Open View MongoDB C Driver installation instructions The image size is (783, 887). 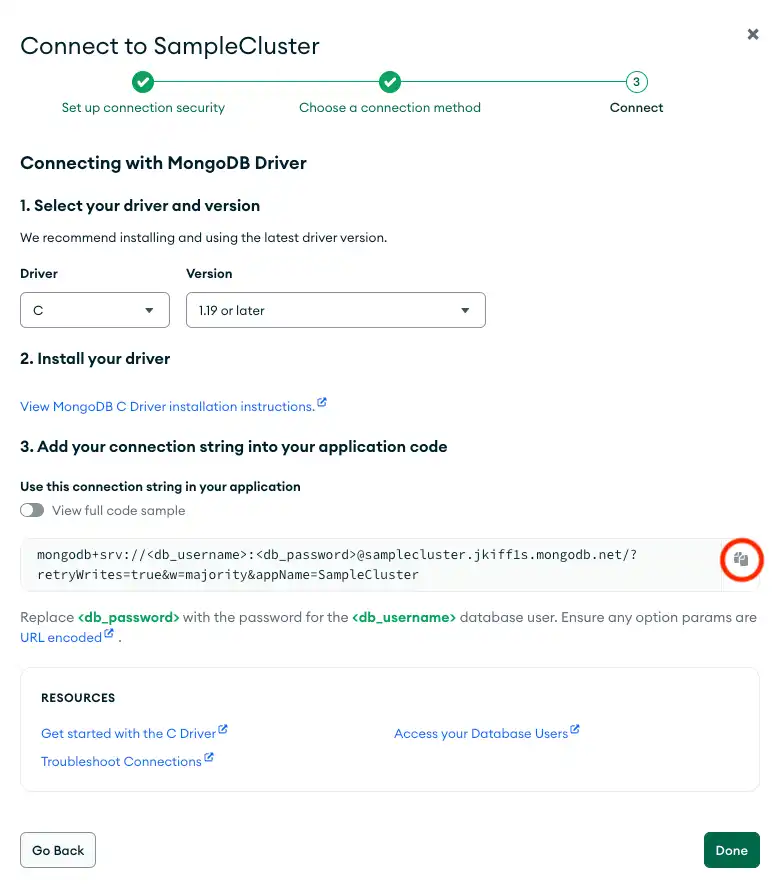(x=165, y=406)
